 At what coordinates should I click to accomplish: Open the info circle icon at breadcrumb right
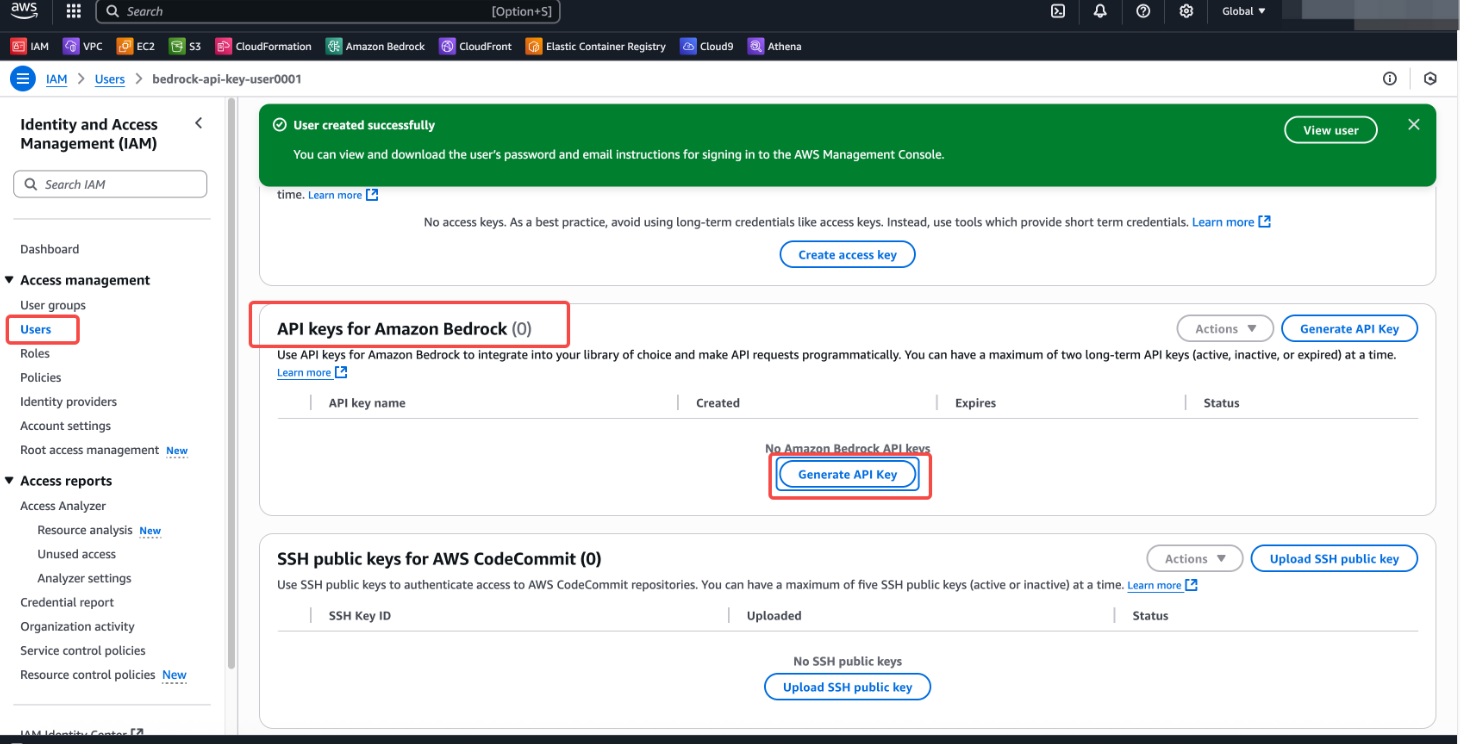pyautogui.click(x=1389, y=79)
